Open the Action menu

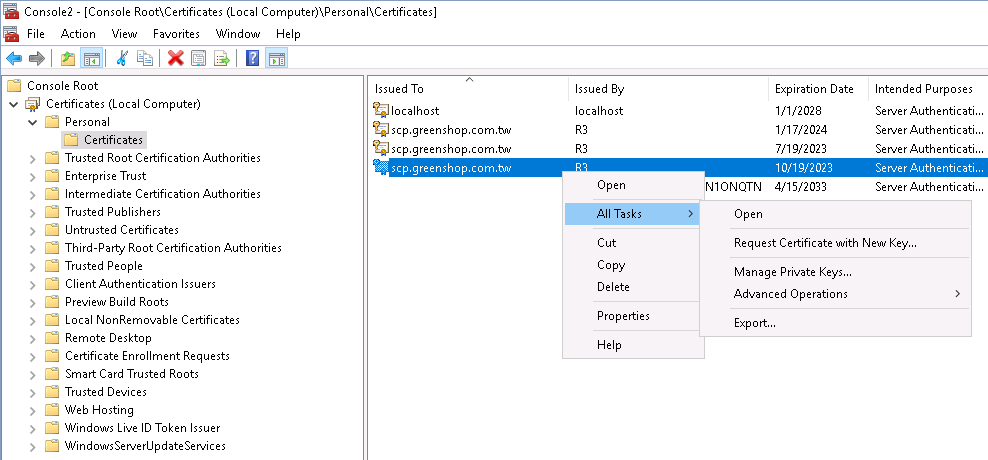(78, 34)
